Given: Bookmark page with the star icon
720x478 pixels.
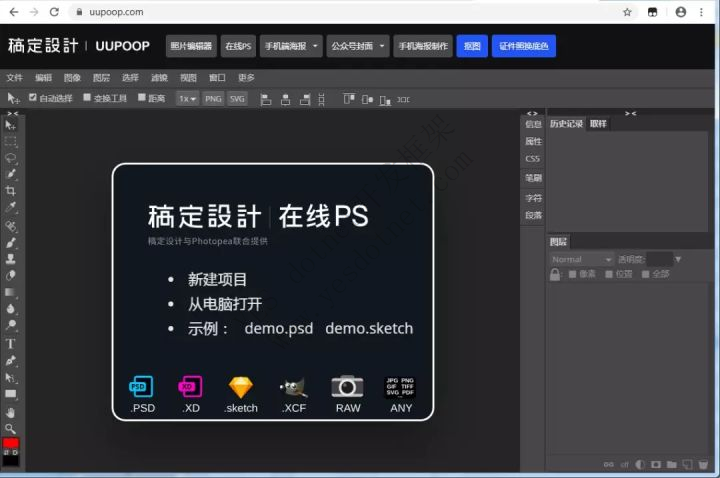Looking at the screenshot, I should [x=627, y=12].
